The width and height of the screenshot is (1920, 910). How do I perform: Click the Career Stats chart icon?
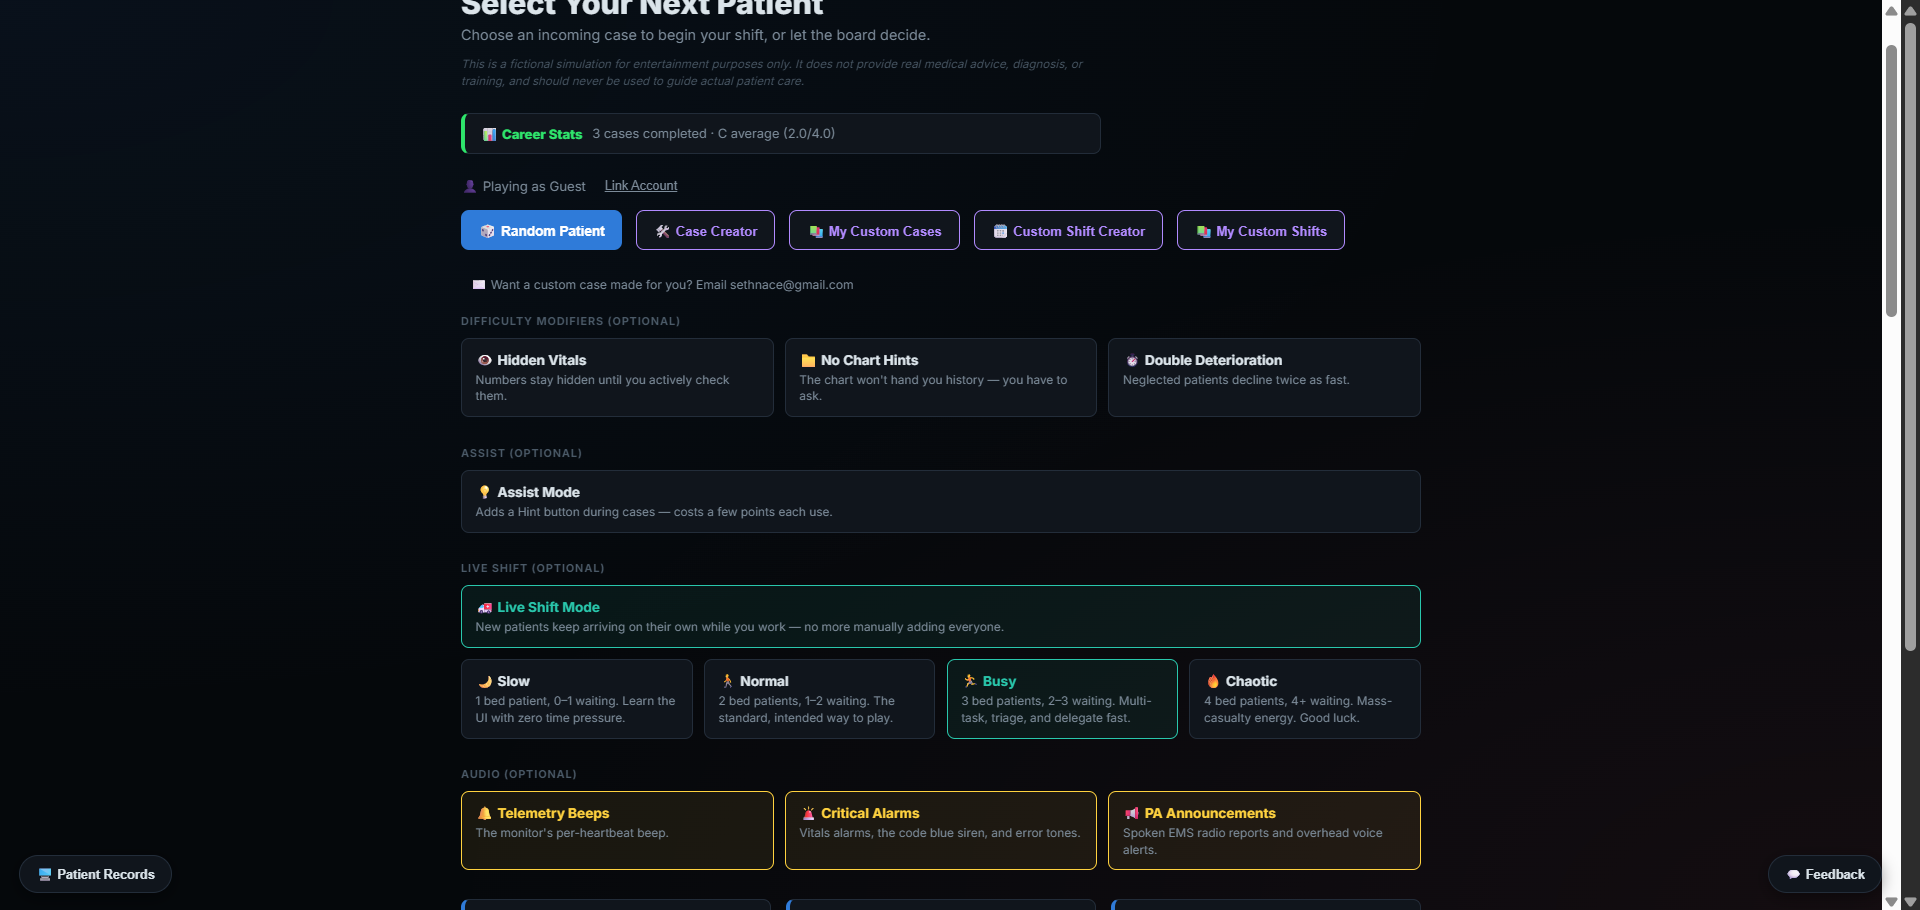pyautogui.click(x=489, y=134)
